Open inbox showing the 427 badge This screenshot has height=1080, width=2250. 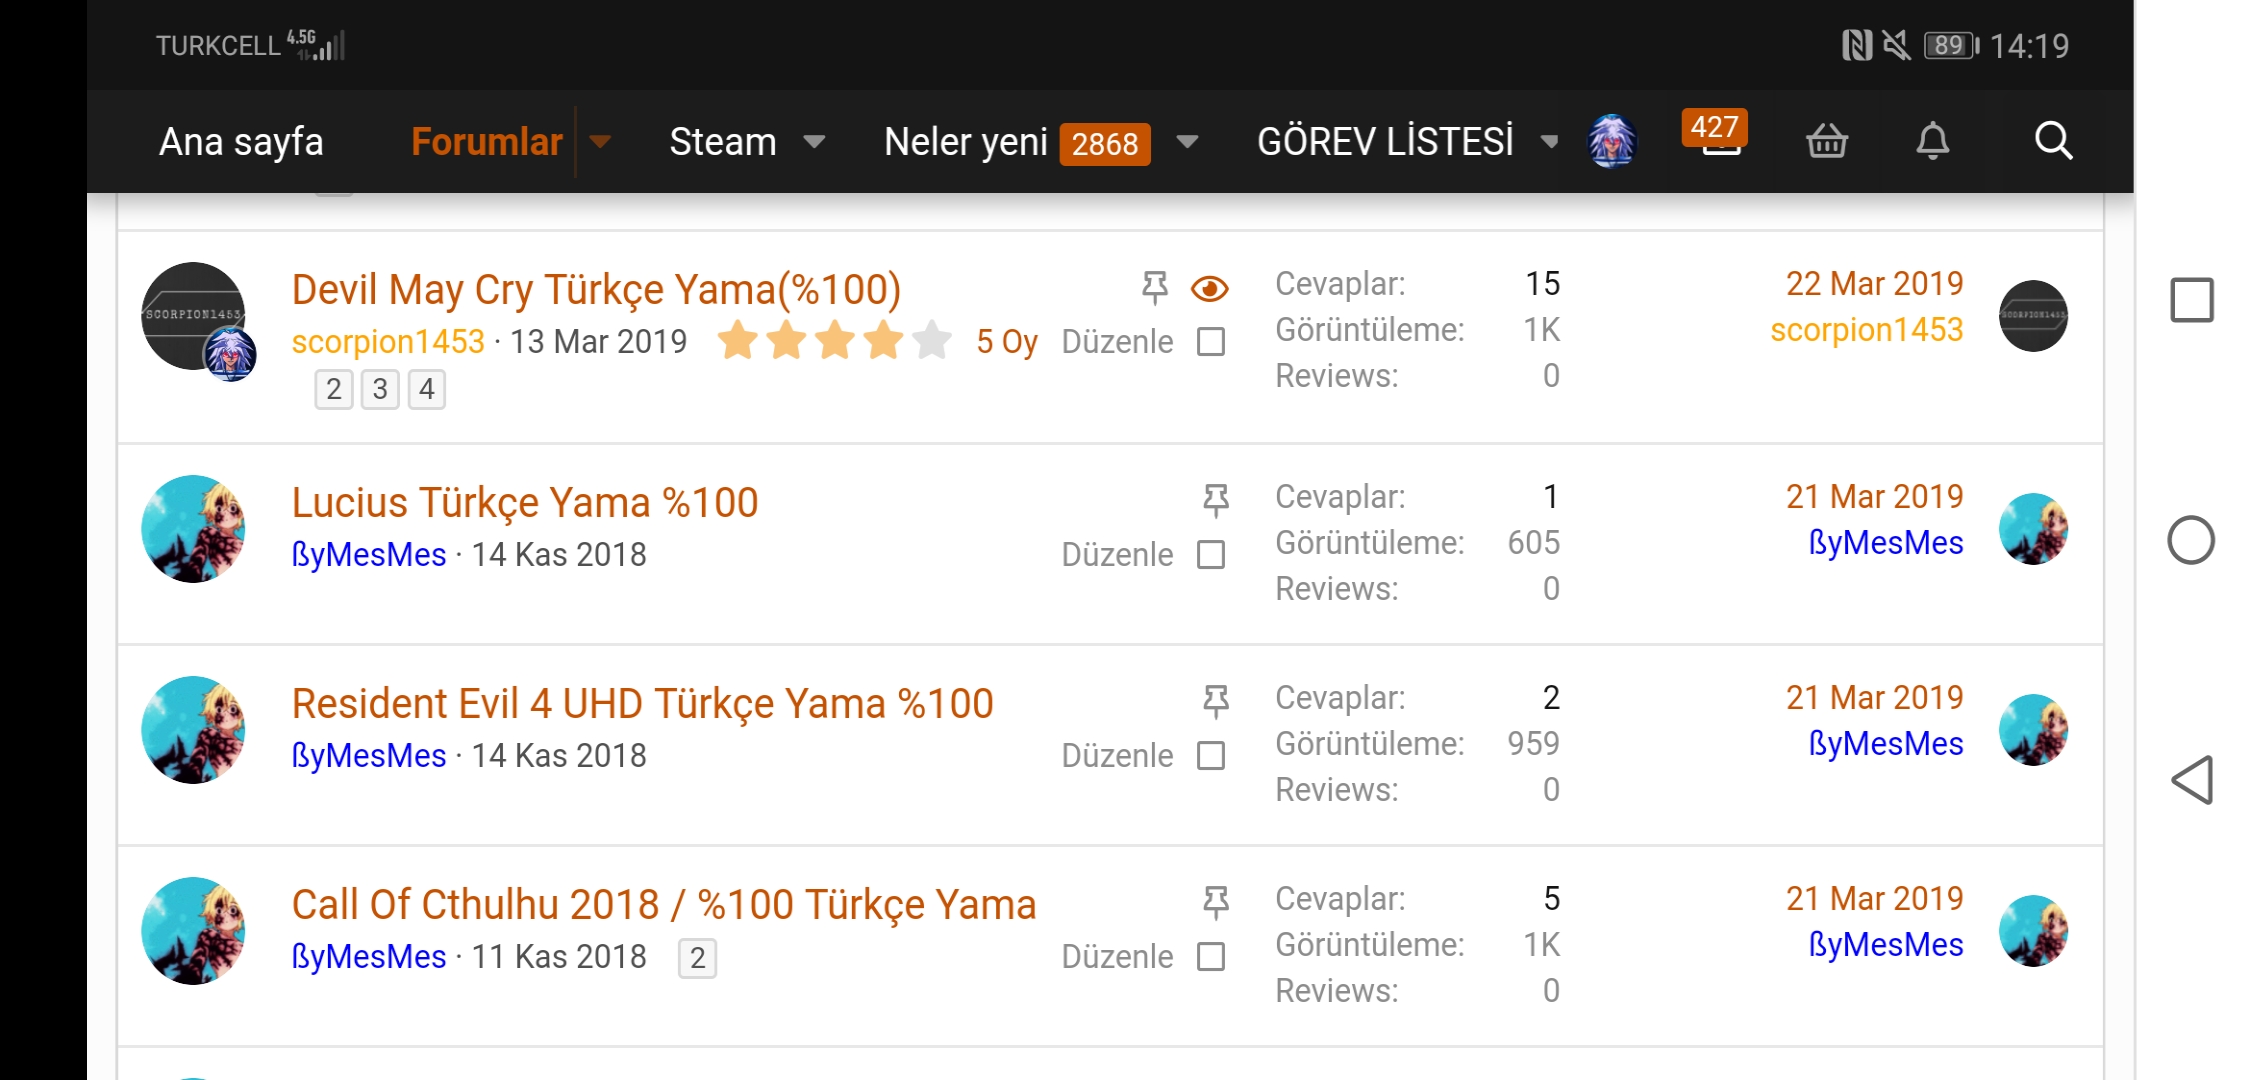[x=1716, y=135]
